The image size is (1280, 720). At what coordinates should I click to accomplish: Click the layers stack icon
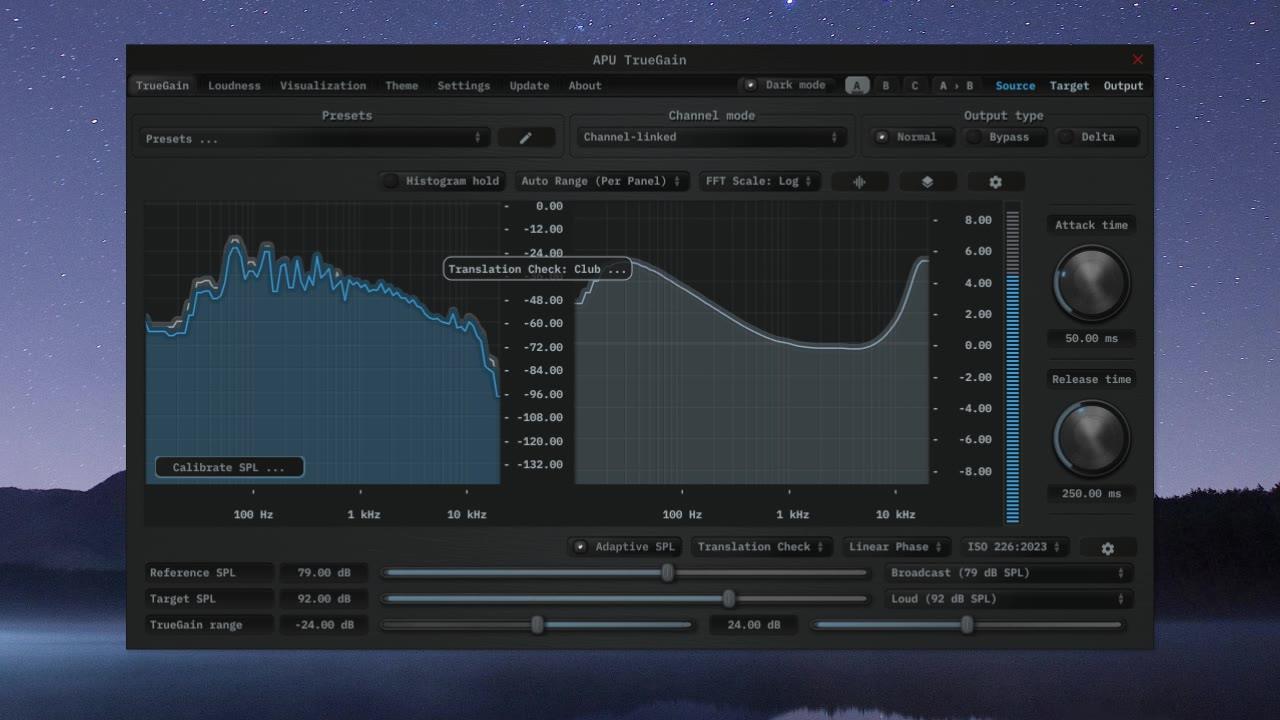point(927,181)
